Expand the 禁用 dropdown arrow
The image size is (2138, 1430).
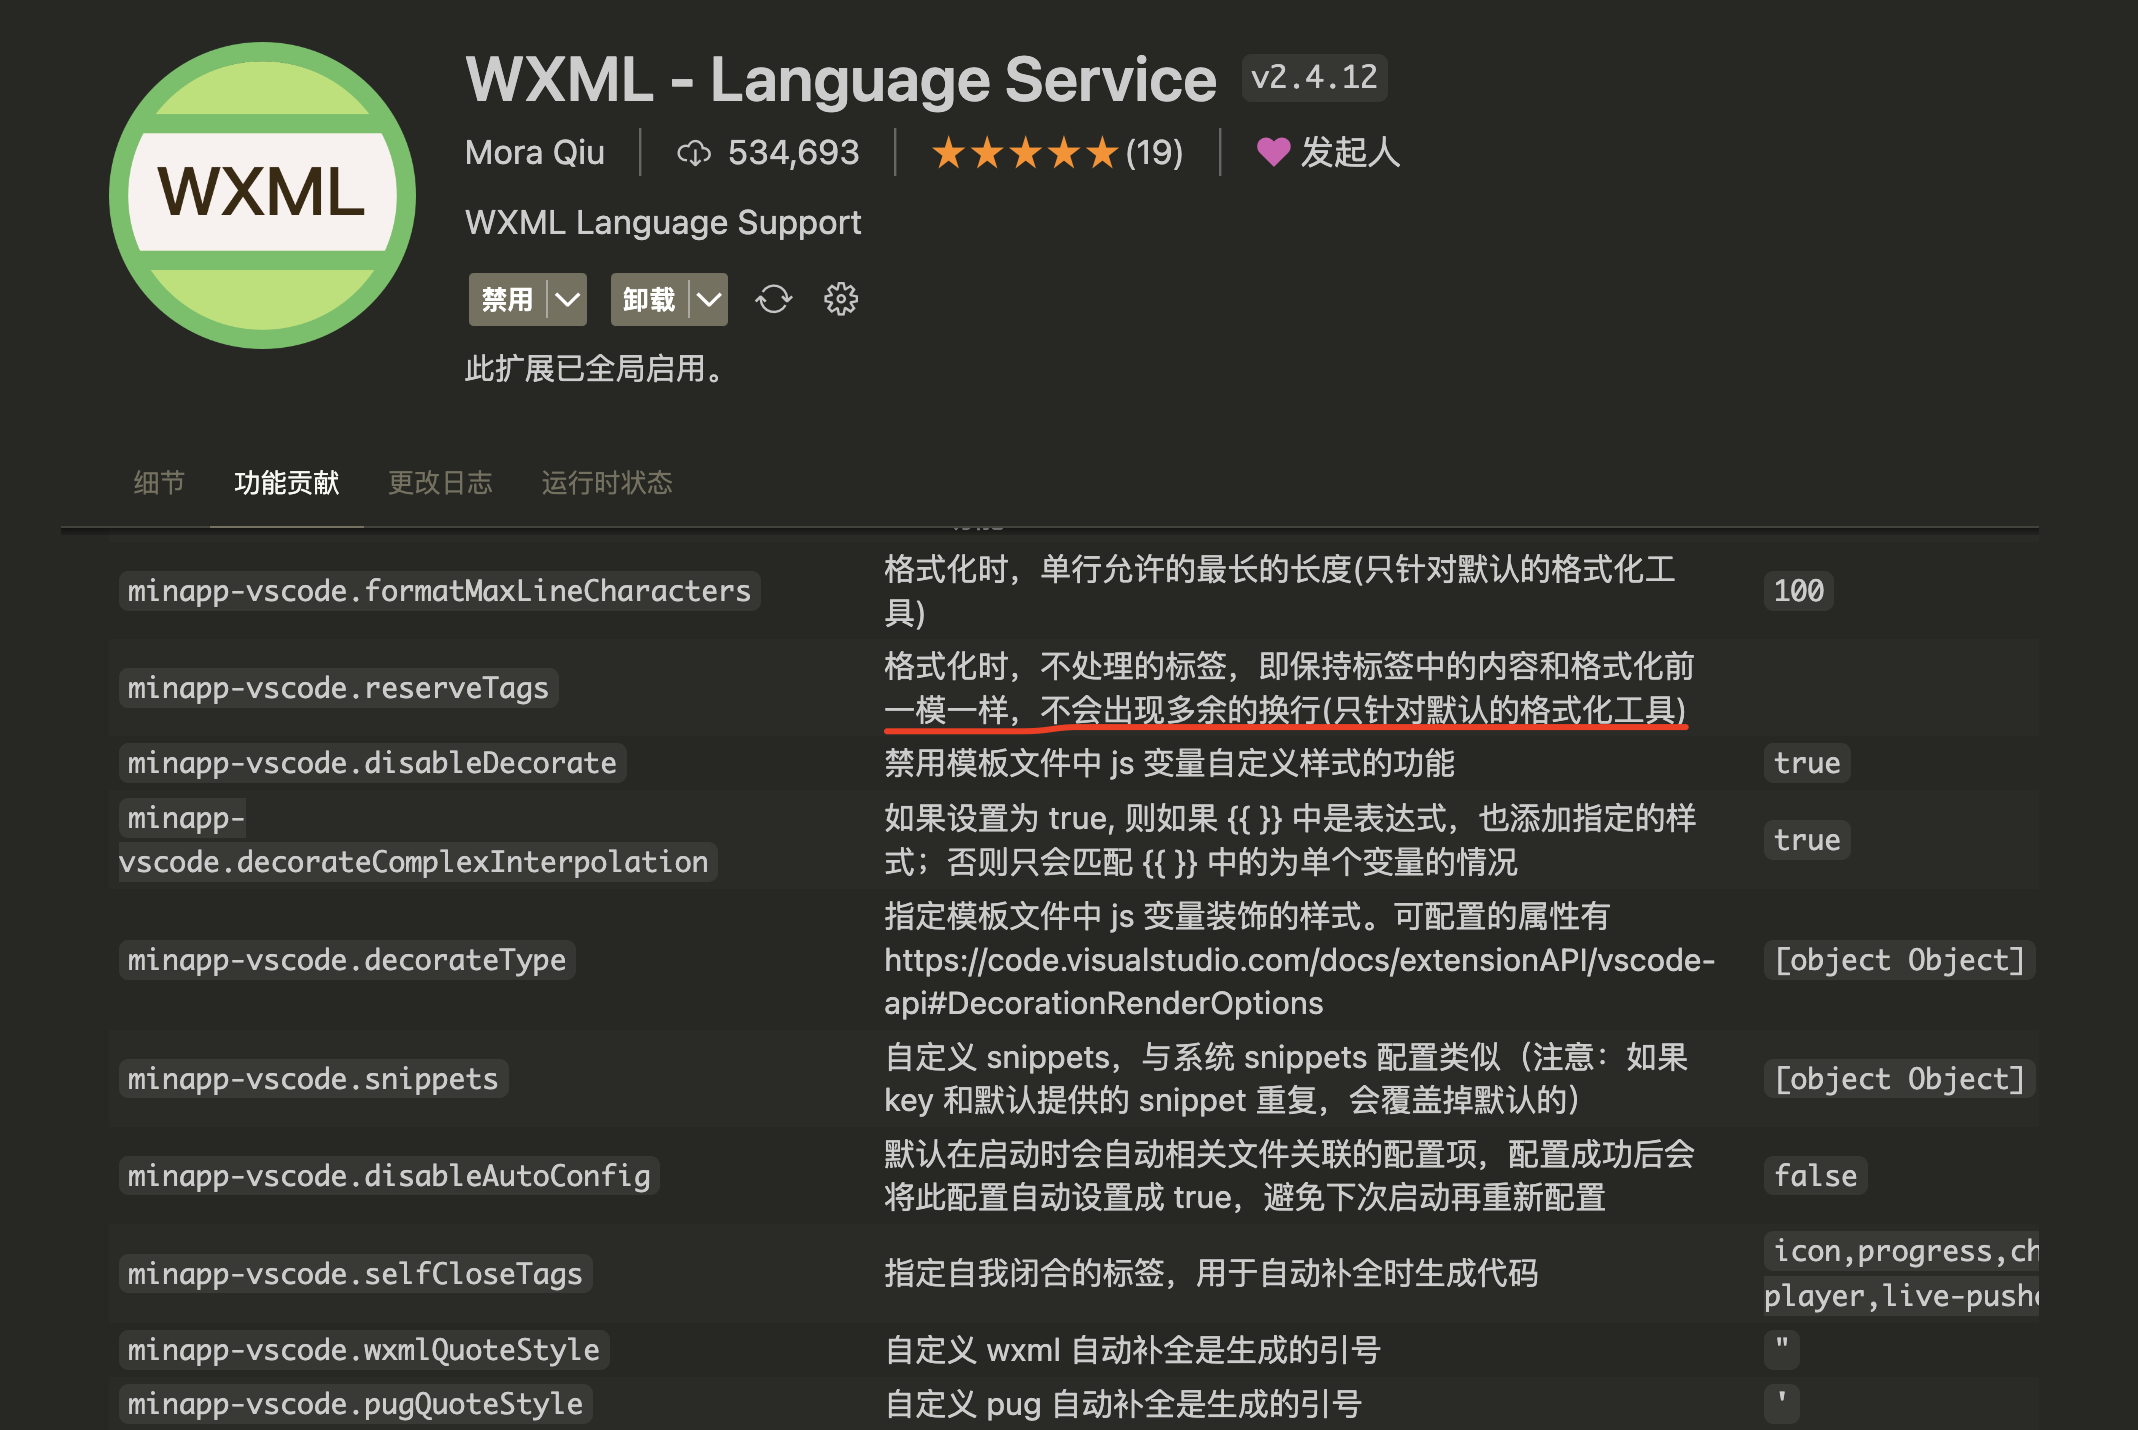[567, 299]
